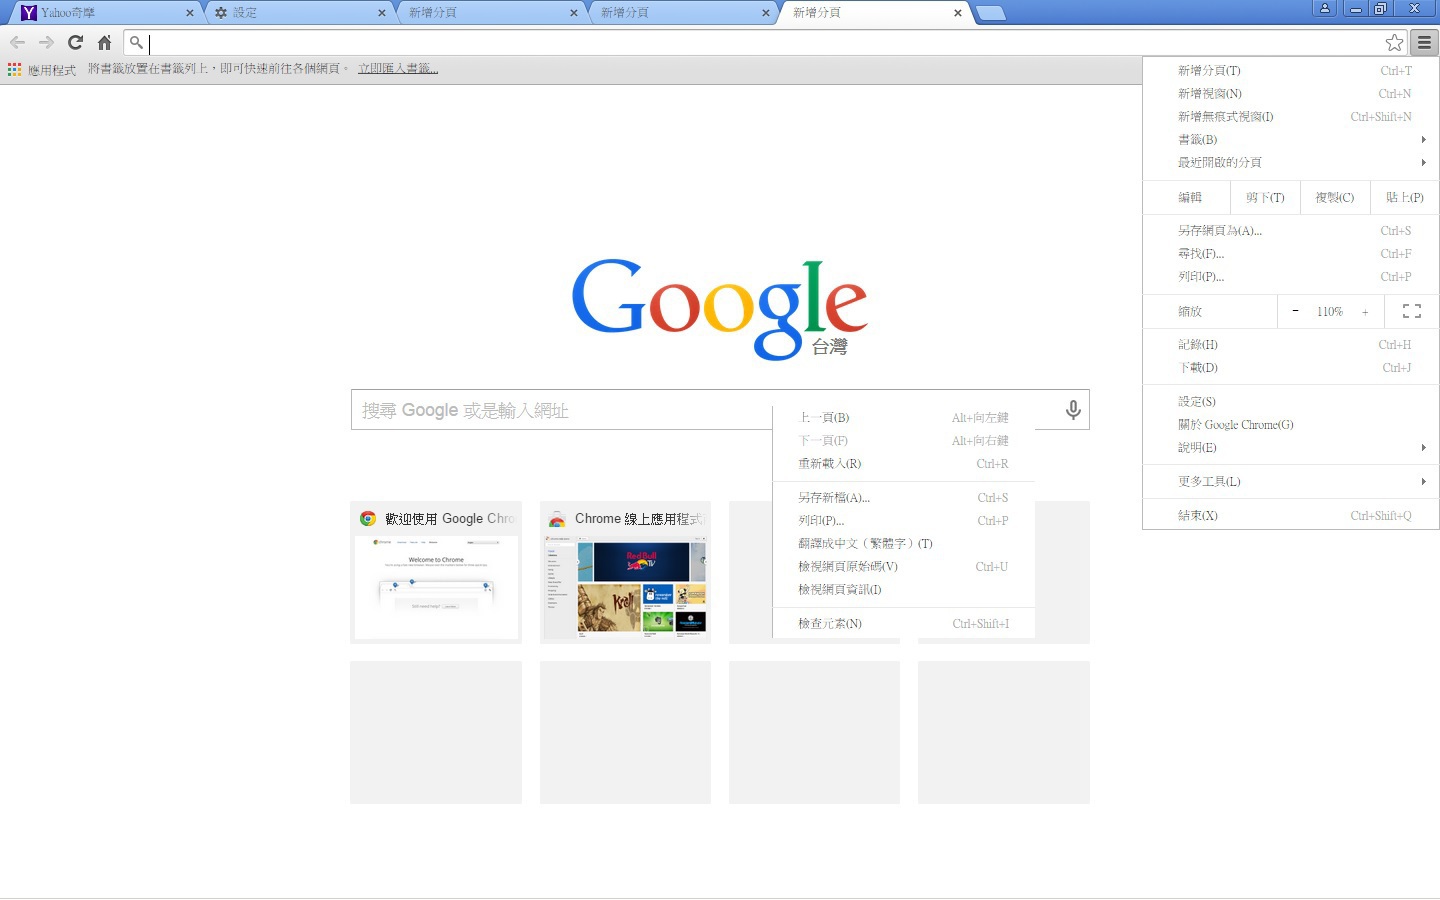Viewport: 1440px width, 900px height.
Task: Increase zoom with the plus button
Action: pos(1364,312)
